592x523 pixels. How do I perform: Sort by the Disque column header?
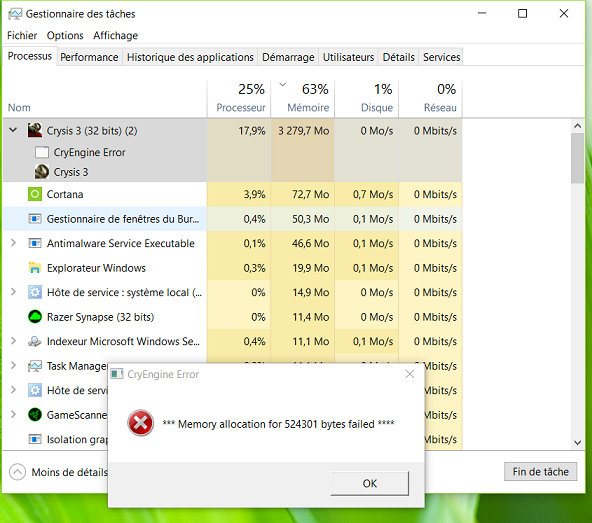coord(367,99)
